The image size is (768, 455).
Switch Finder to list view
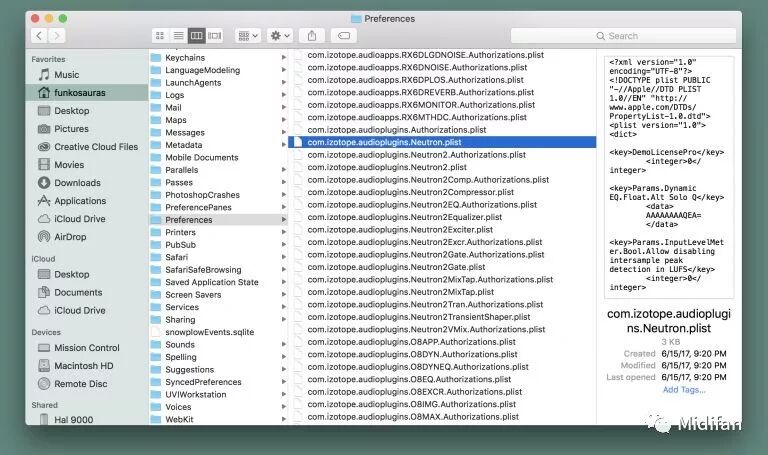(x=178, y=36)
